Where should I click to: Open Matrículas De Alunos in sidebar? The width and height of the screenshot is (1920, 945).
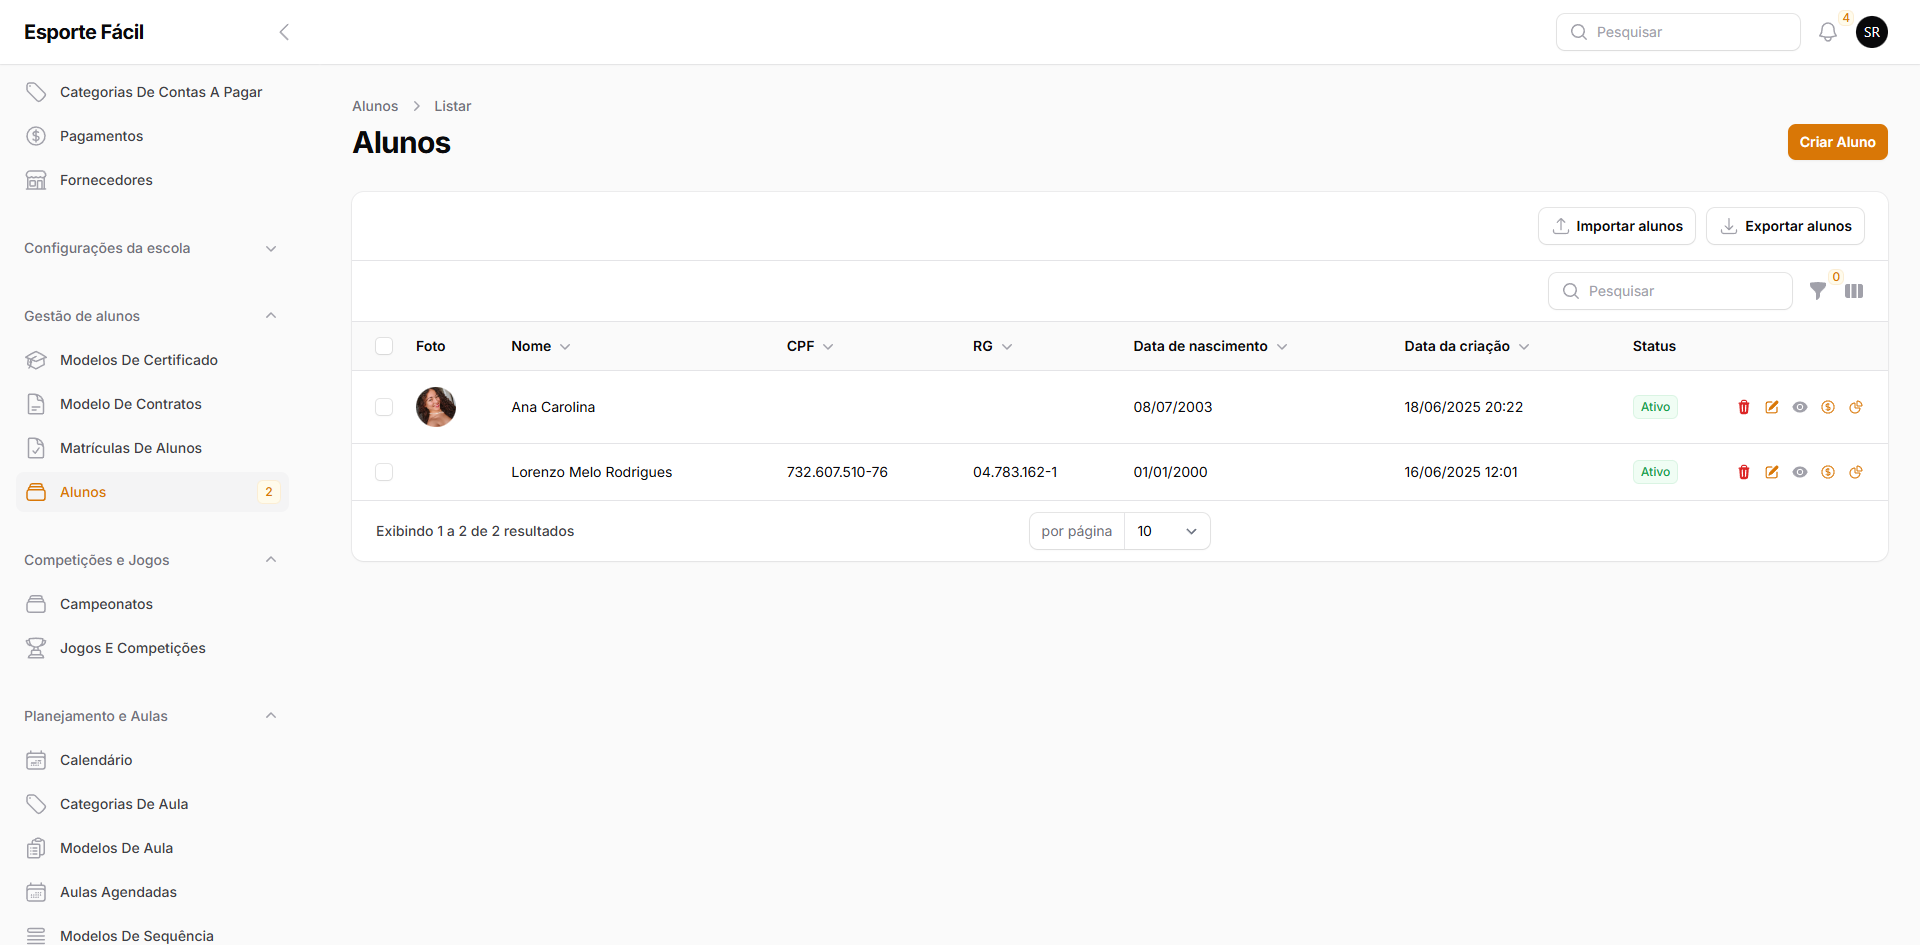click(131, 448)
